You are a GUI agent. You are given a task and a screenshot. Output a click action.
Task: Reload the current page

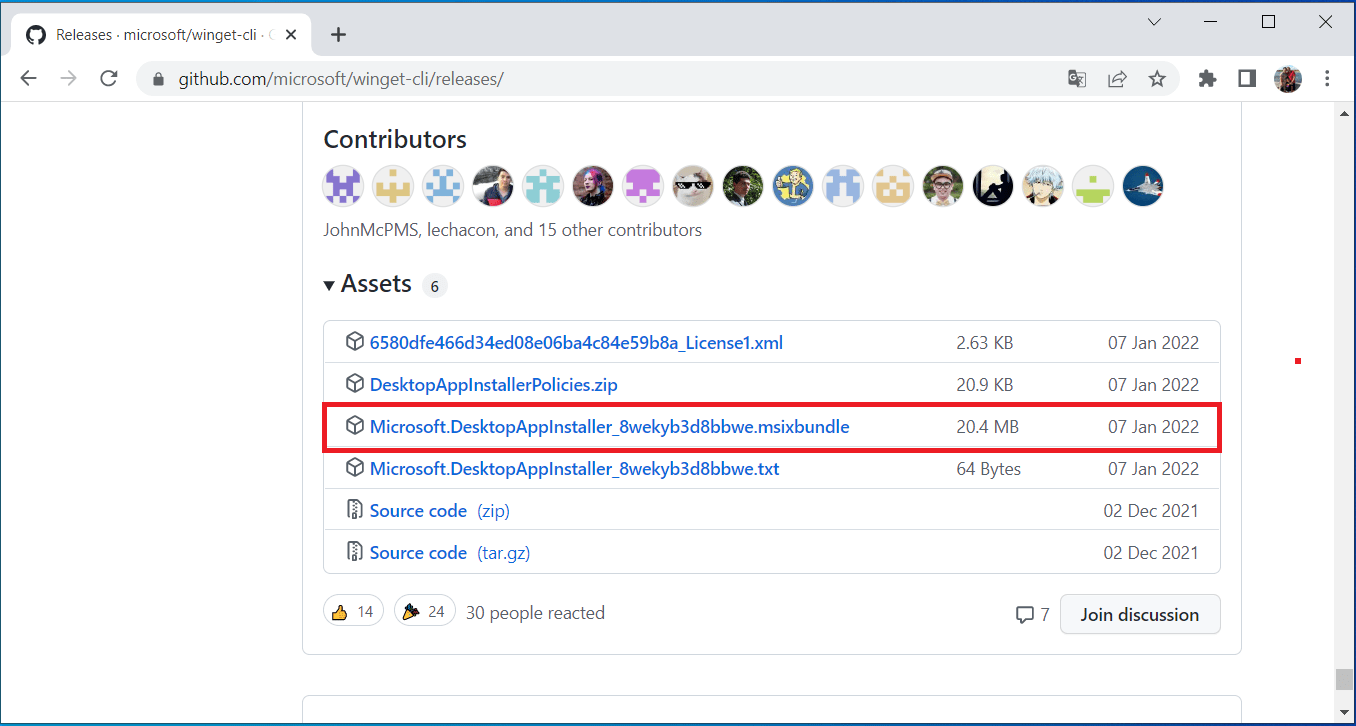coord(109,78)
